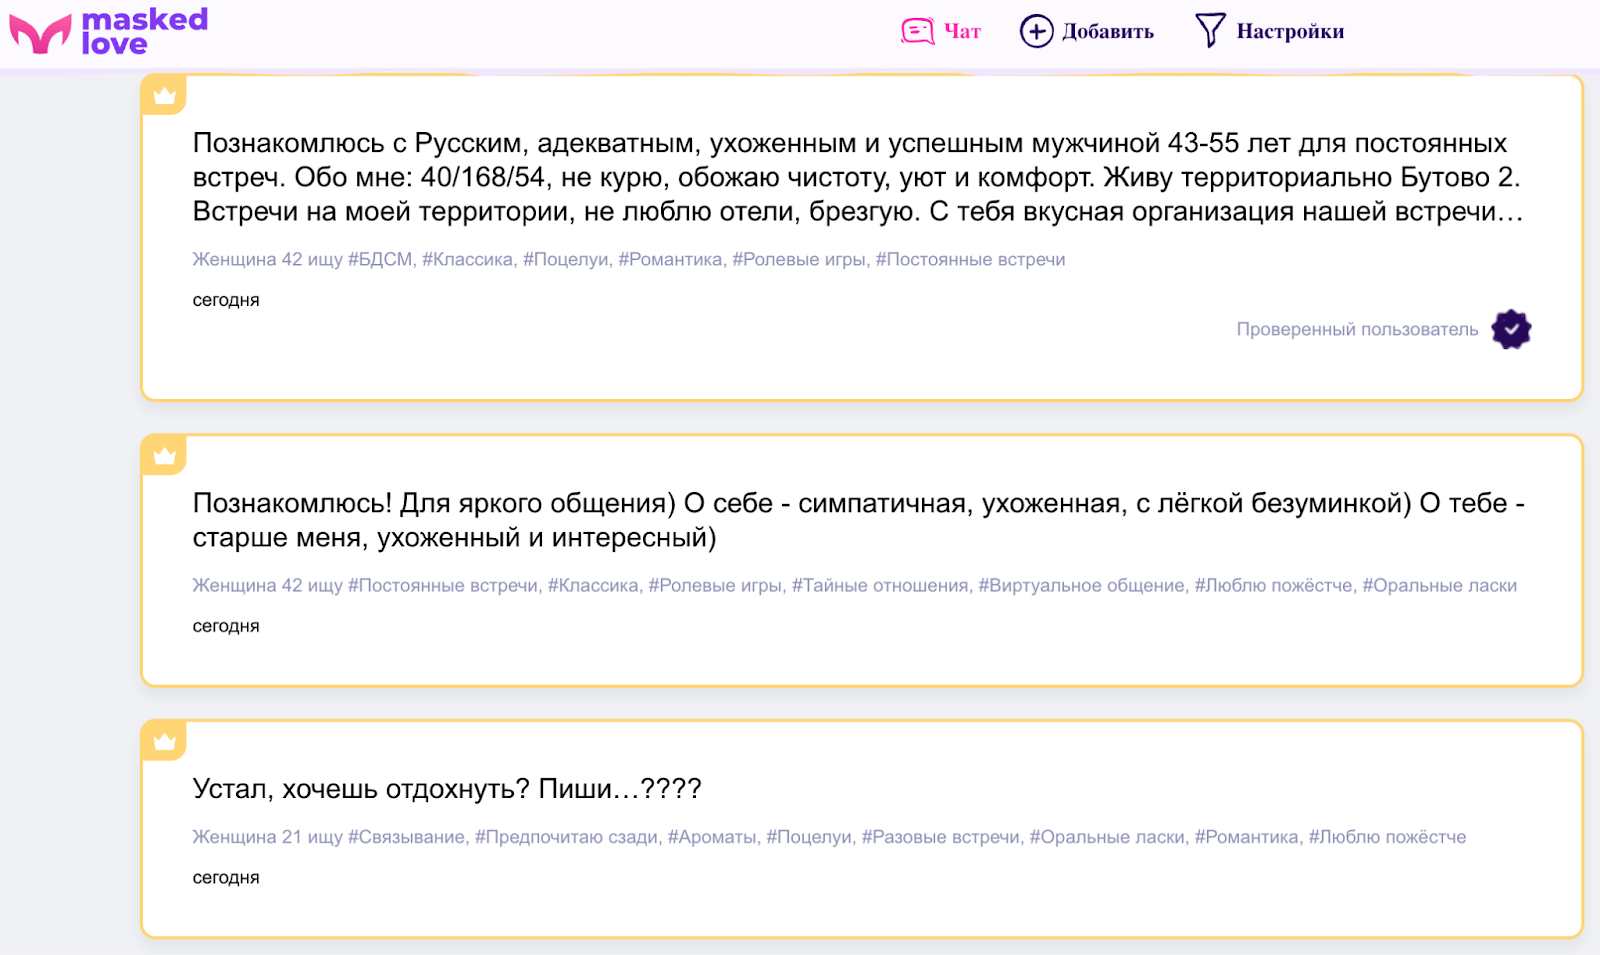This screenshot has height=955, width=1600.
Task: Click the #Ароматы tag in the third ad
Action: (711, 836)
